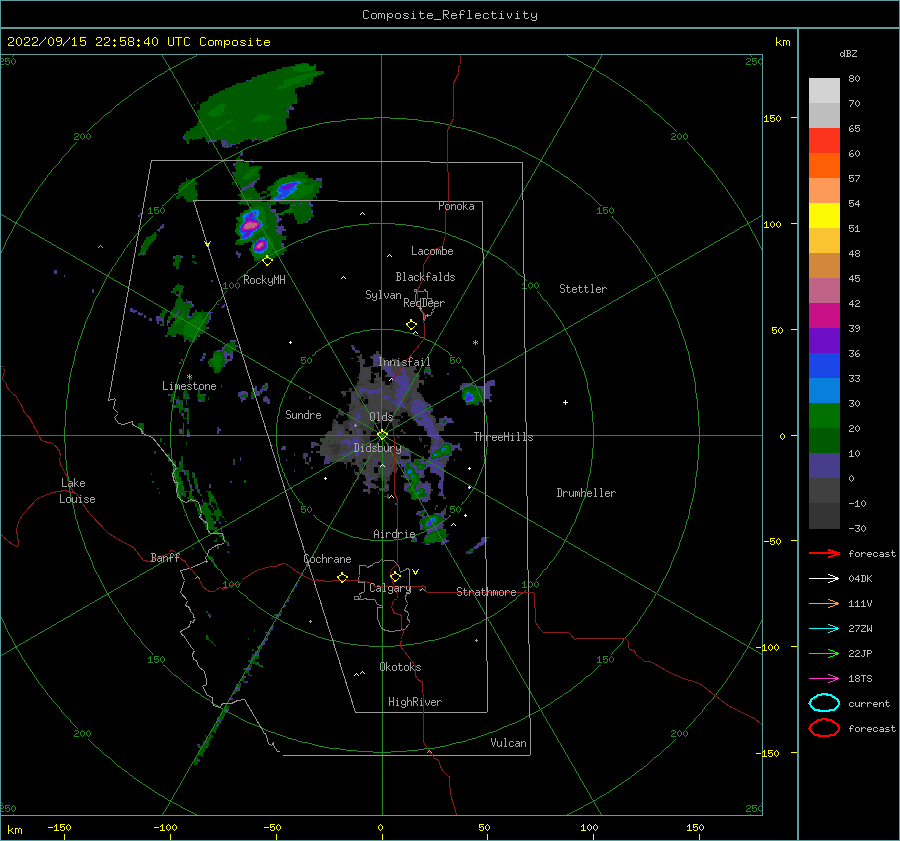The width and height of the screenshot is (900, 841).
Task: Pick the red 60-65 dBZ swatch
Action: [x=824, y=141]
